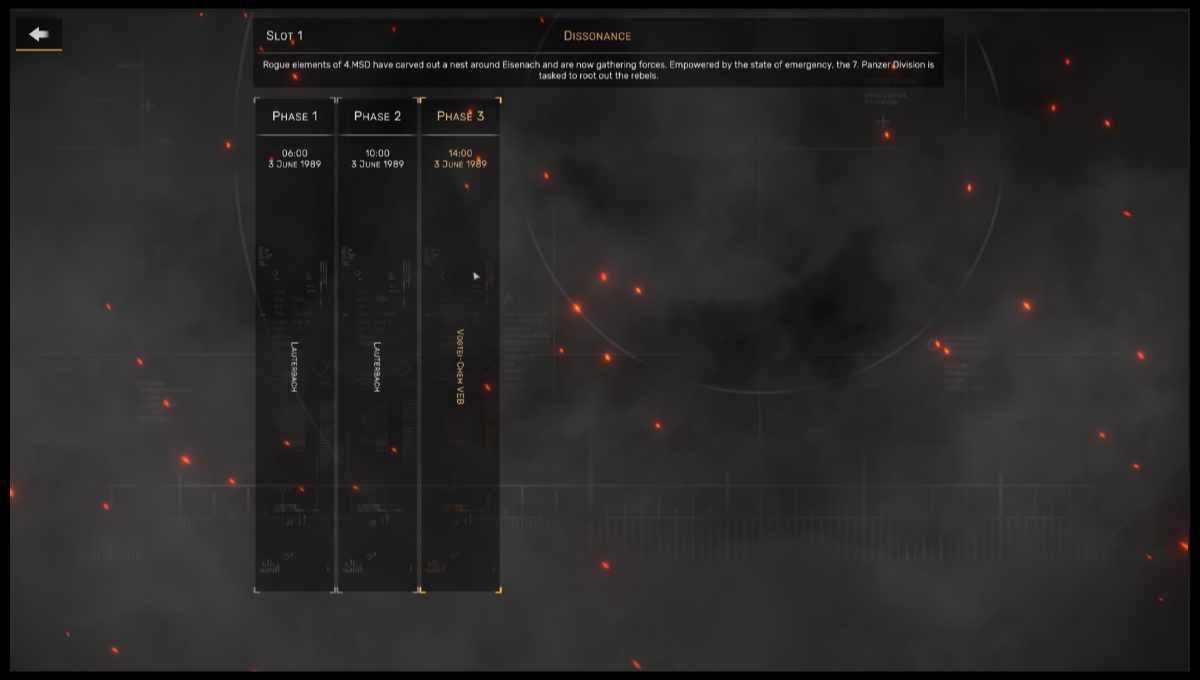Select the Phase 2 header
The height and width of the screenshot is (680, 1200).
[x=377, y=116]
